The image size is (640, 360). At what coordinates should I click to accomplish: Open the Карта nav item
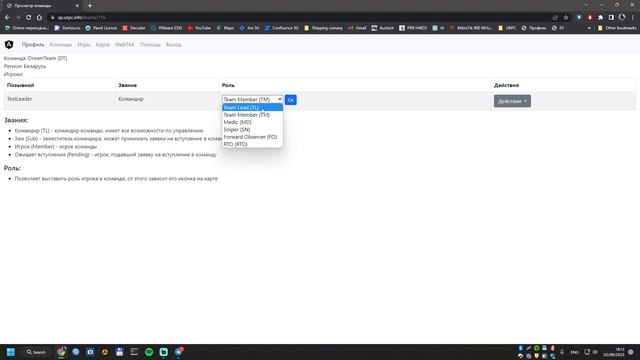pyautogui.click(x=102, y=44)
